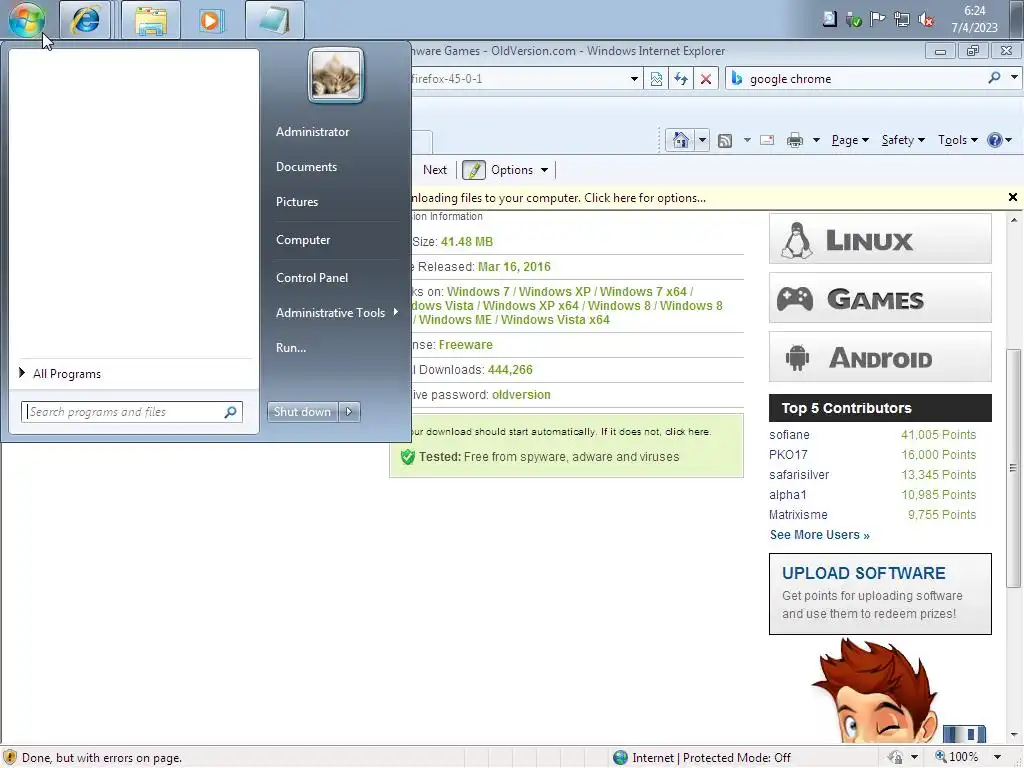Click the Freeware license link
1024x768 pixels.
[x=466, y=345]
